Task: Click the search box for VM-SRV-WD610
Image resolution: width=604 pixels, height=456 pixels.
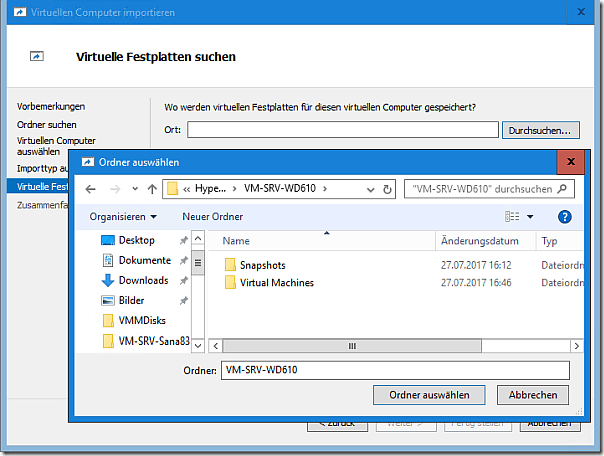Action: click(490, 189)
